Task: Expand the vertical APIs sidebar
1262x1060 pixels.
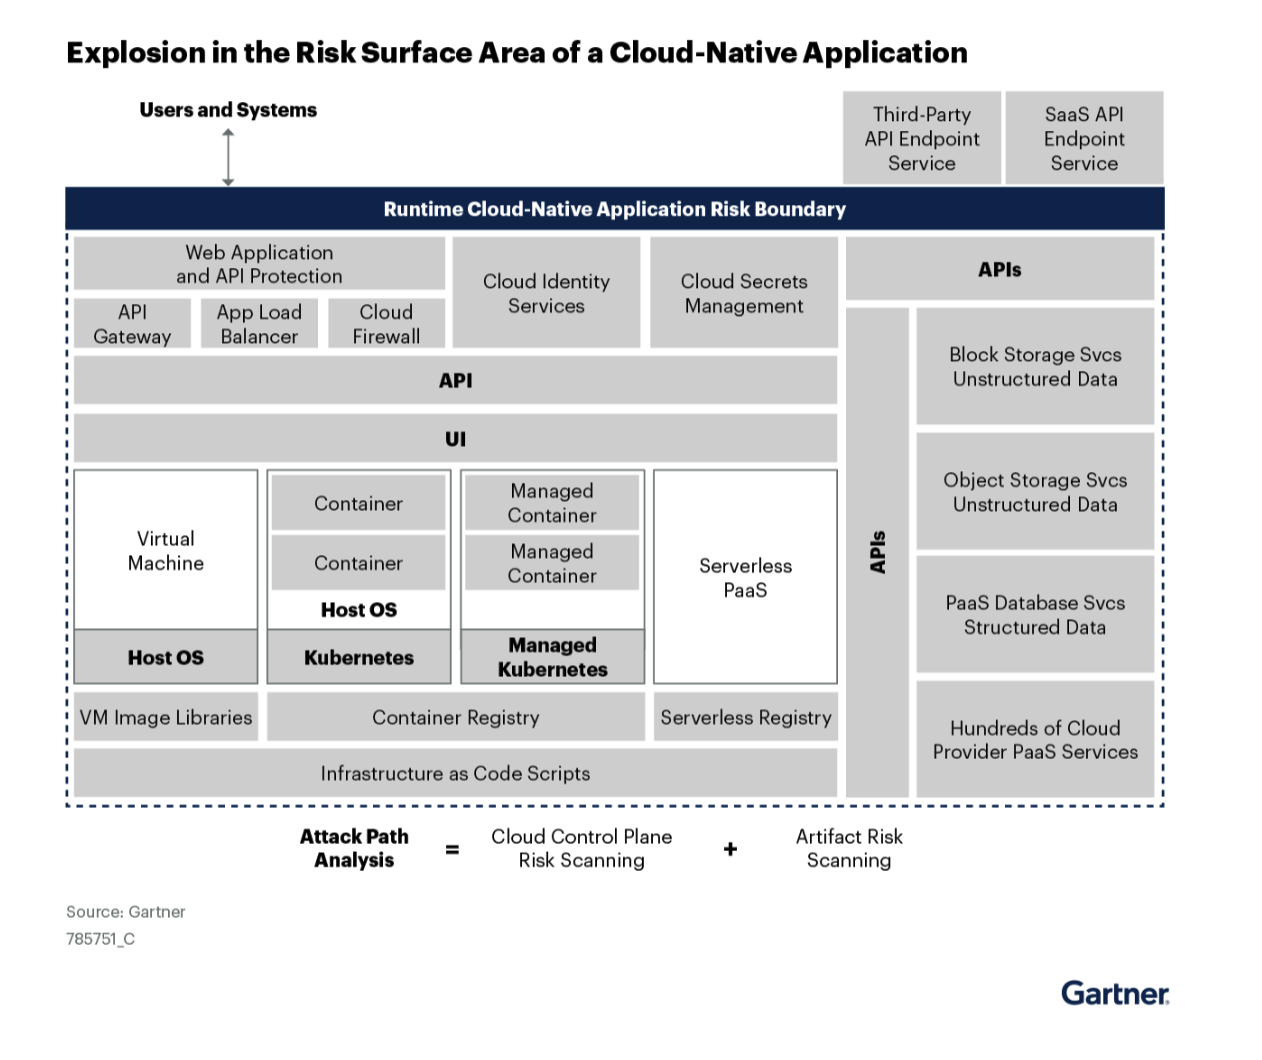Action: (879, 551)
